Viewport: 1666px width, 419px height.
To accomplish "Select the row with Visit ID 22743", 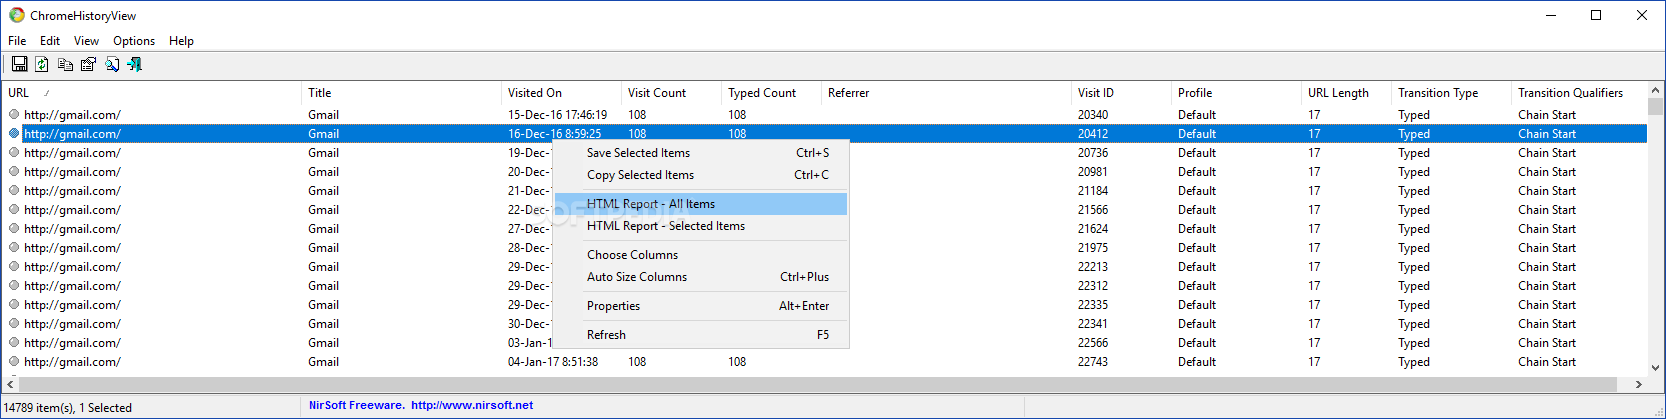I will click(x=824, y=362).
